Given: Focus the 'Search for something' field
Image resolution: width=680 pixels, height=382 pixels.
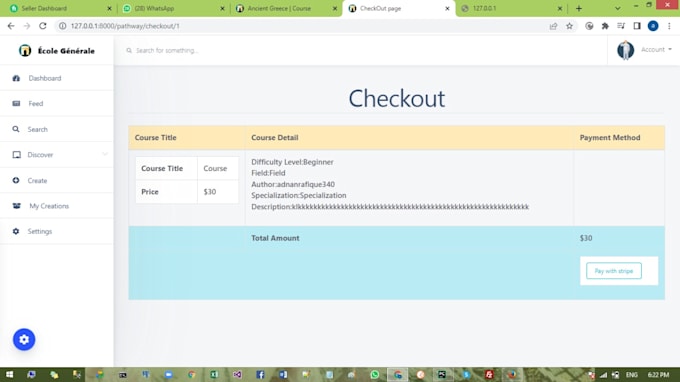Looking at the screenshot, I should click(x=167, y=51).
